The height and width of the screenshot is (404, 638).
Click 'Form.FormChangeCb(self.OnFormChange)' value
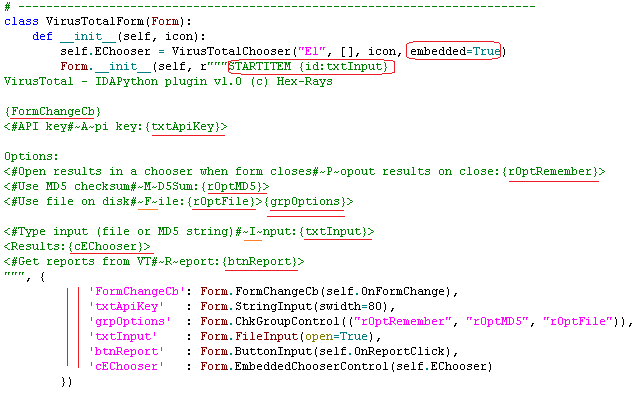(326, 291)
